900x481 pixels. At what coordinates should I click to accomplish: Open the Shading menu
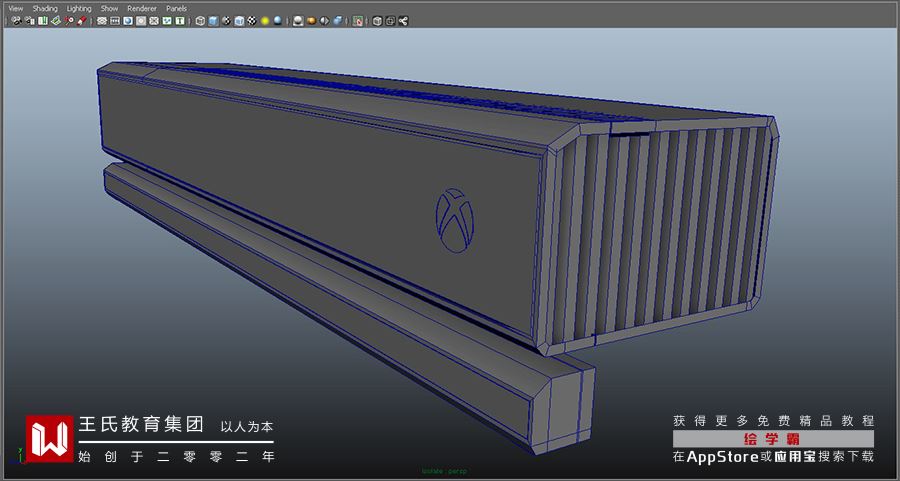click(45, 9)
